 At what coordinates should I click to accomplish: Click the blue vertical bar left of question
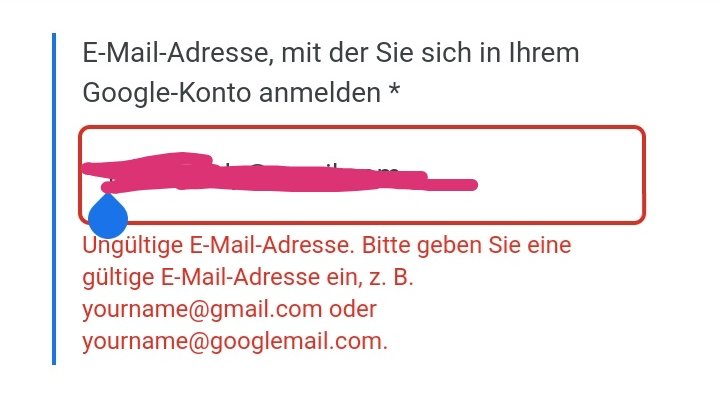(54, 199)
